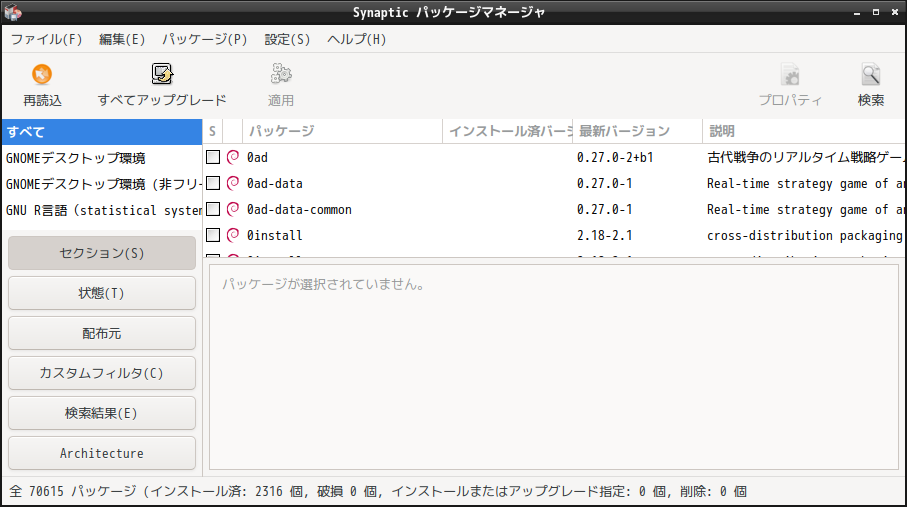Image resolution: width=907 pixels, height=507 pixels.
Task: Select the カスタムフィルタ(C) button
Action: [102, 373]
